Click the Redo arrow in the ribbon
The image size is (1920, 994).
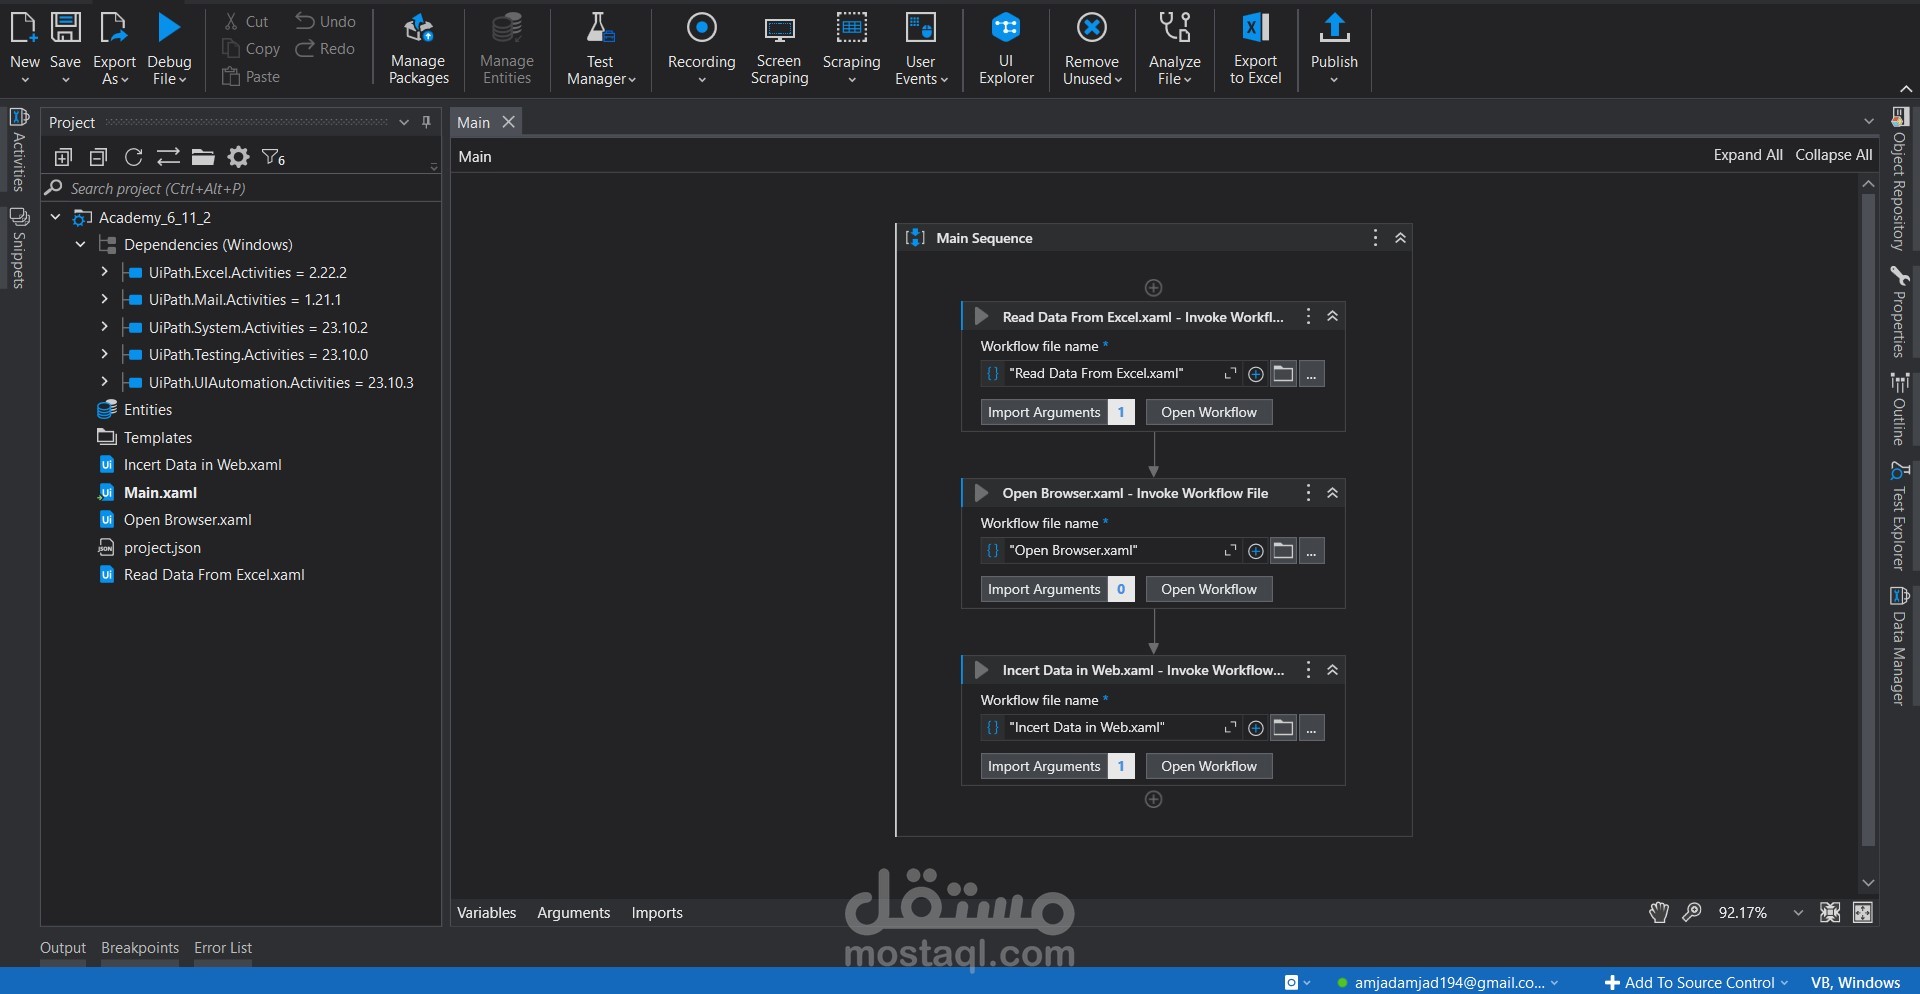325,48
